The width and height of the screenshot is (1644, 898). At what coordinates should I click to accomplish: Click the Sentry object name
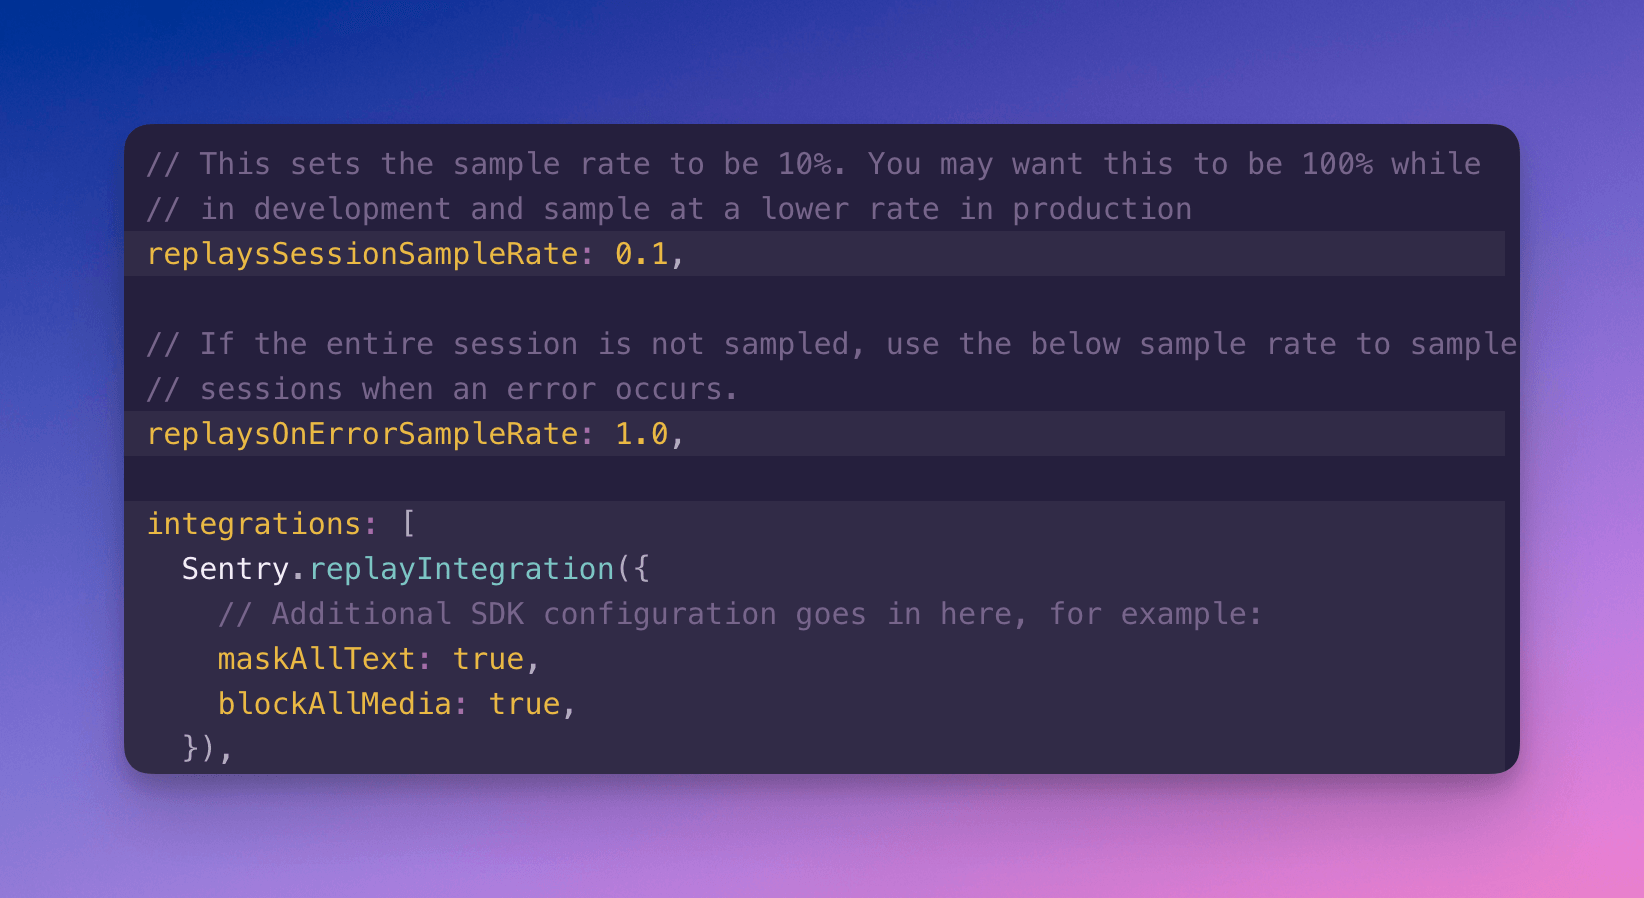coord(235,569)
